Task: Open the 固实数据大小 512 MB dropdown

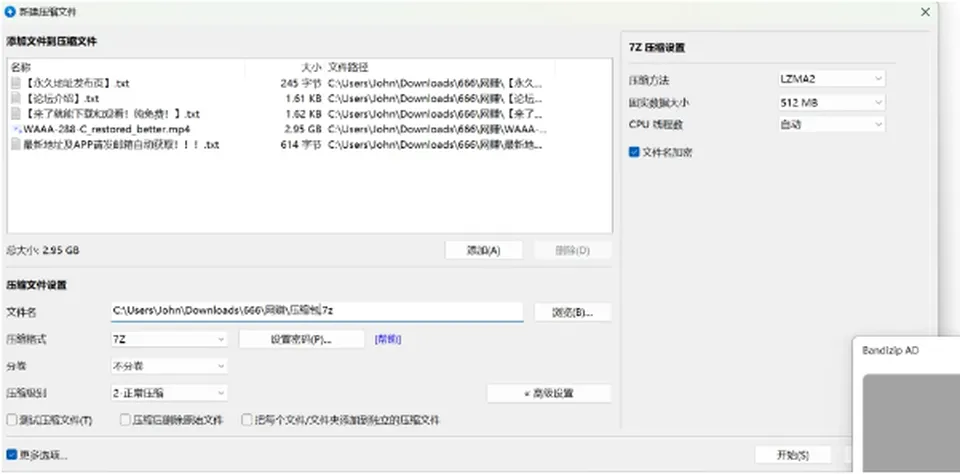Action: (x=831, y=102)
